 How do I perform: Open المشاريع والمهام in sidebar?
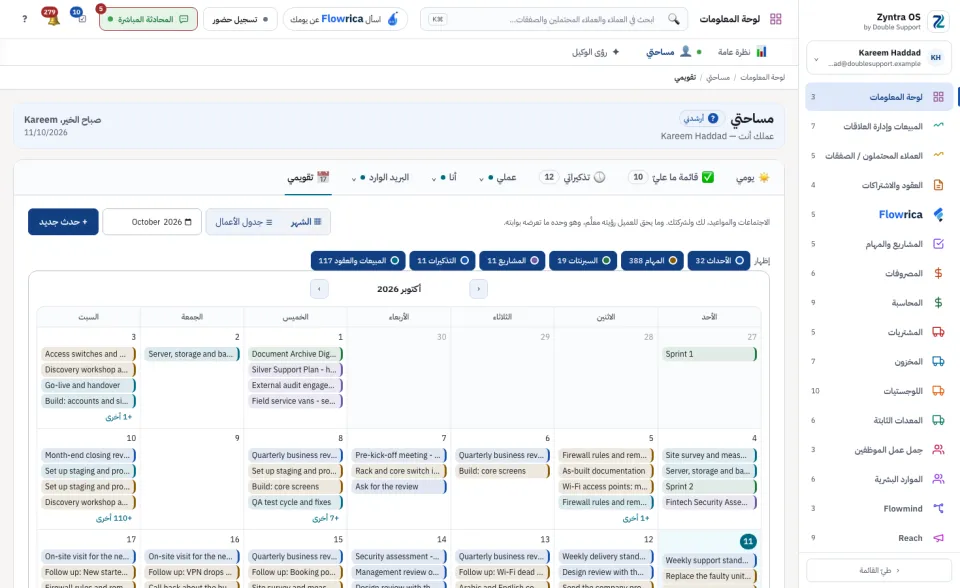tap(879, 244)
